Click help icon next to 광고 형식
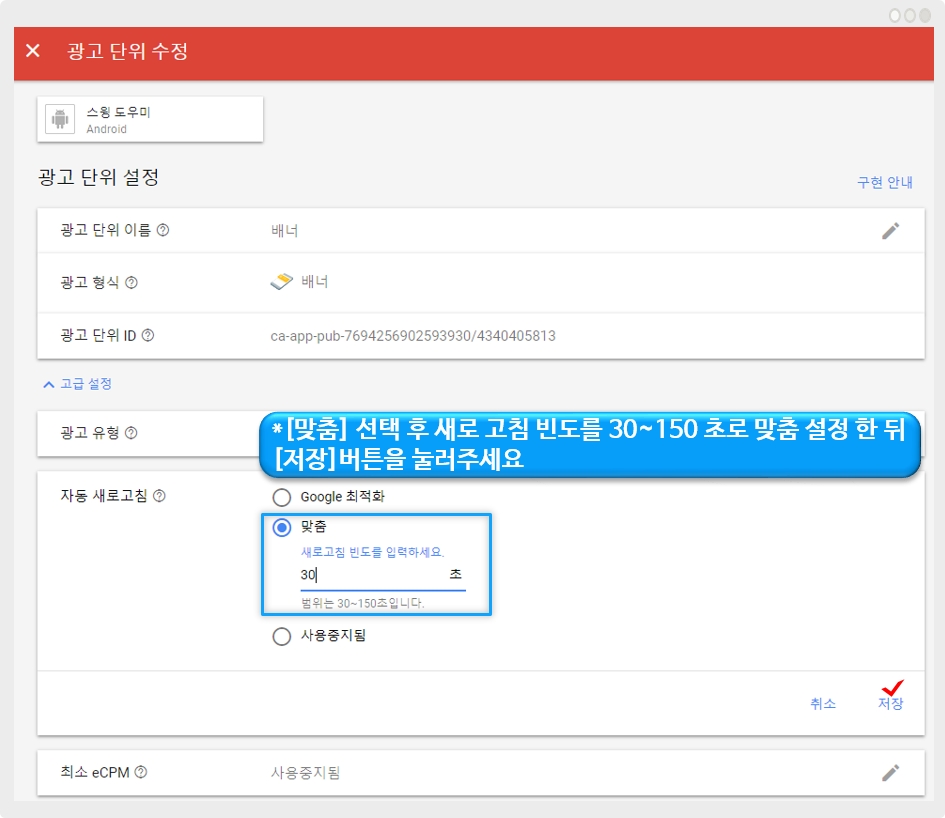Image resolution: width=945 pixels, height=818 pixels. (131, 283)
